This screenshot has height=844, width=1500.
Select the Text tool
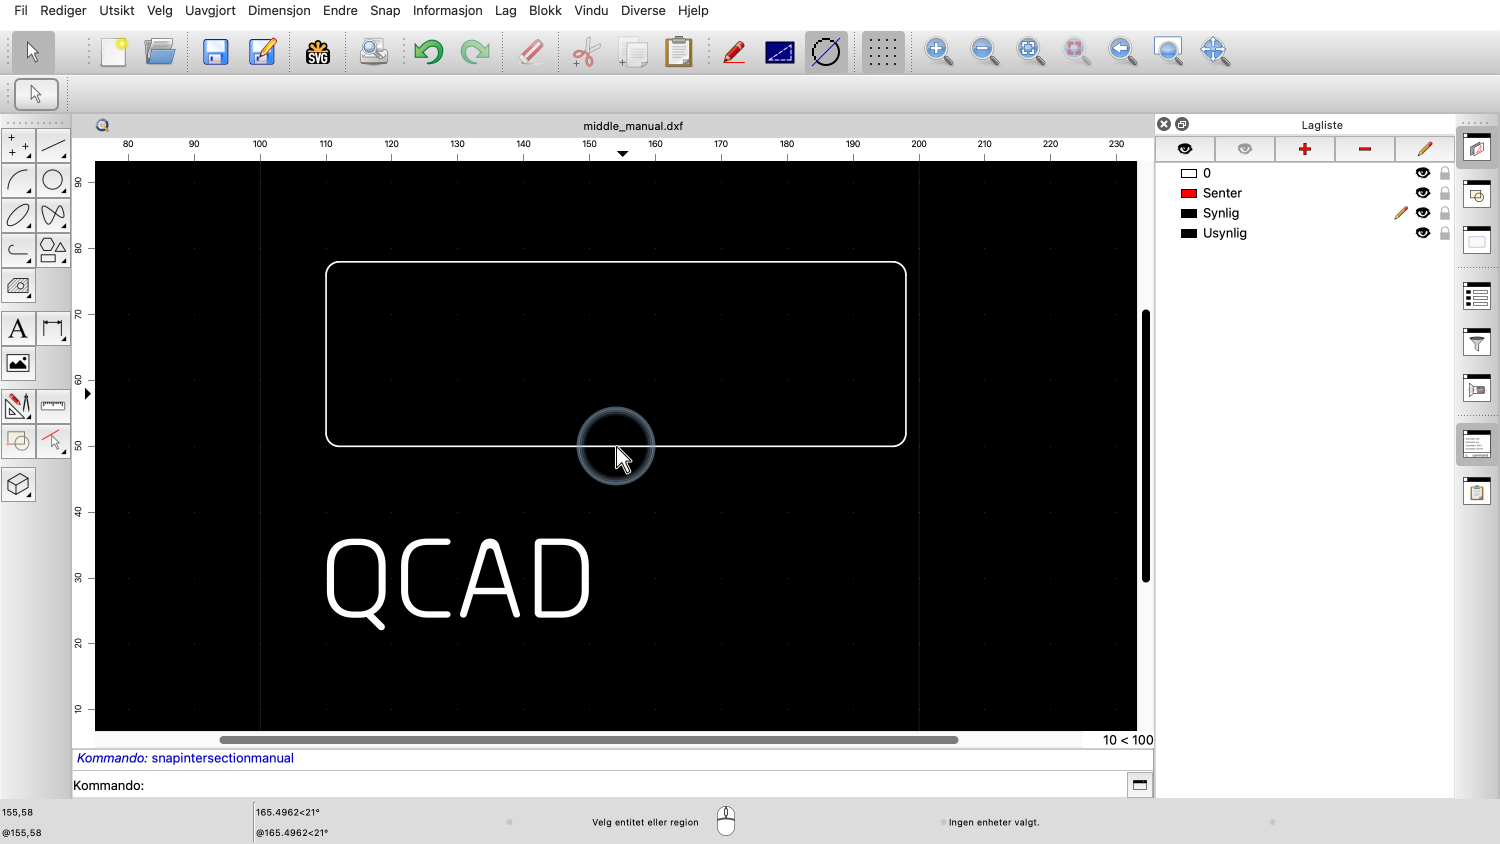pyautogui.click(x=18, y=329)
